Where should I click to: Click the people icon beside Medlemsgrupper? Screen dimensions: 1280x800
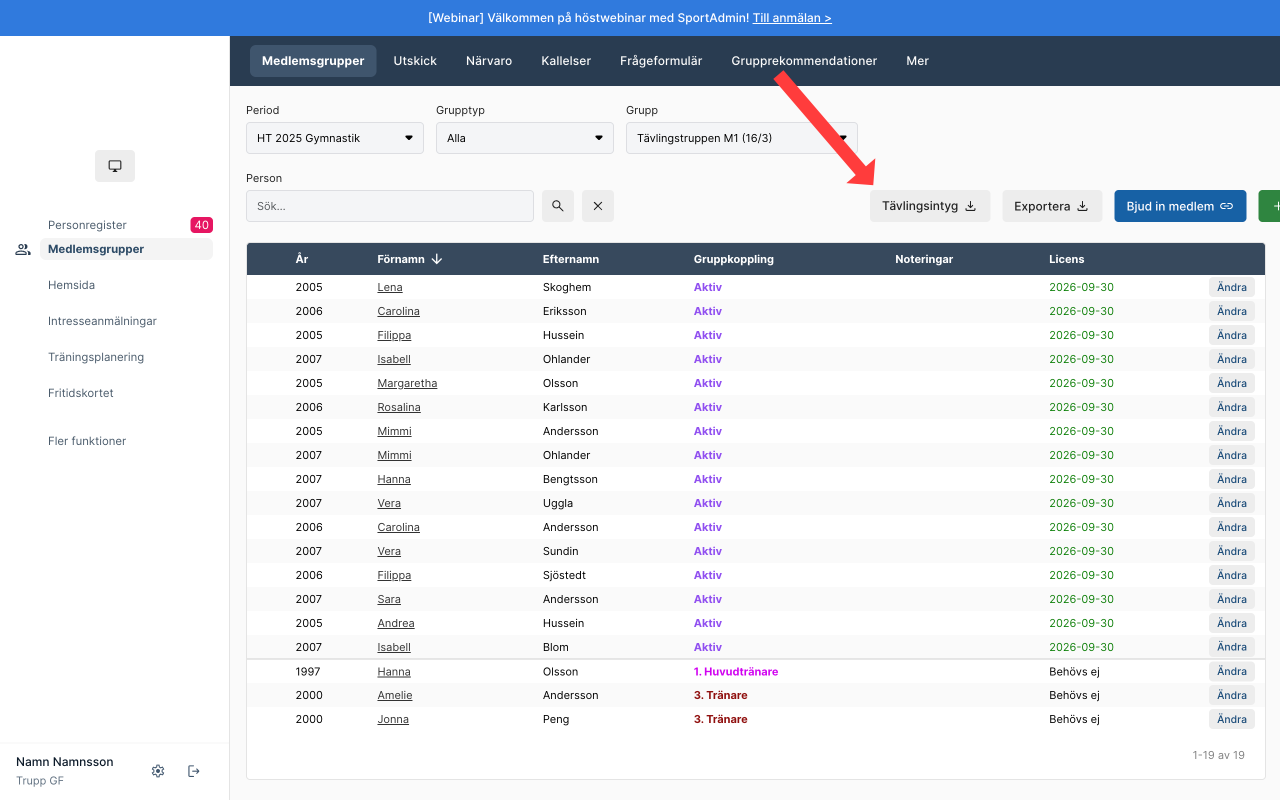23,250
